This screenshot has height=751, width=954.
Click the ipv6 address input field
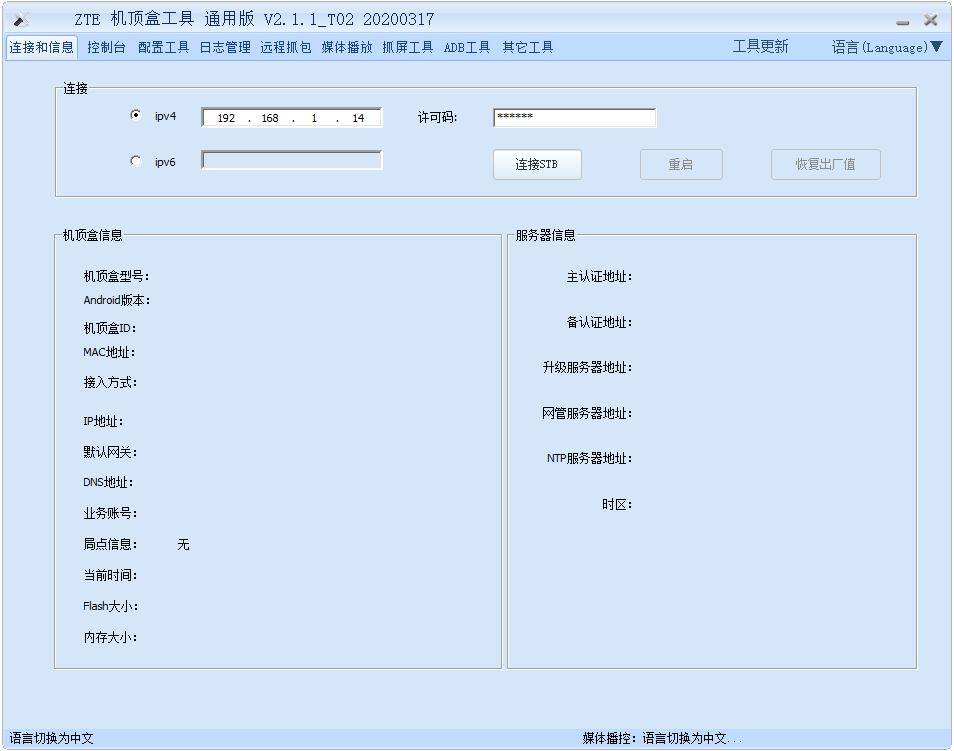(292, 161)
